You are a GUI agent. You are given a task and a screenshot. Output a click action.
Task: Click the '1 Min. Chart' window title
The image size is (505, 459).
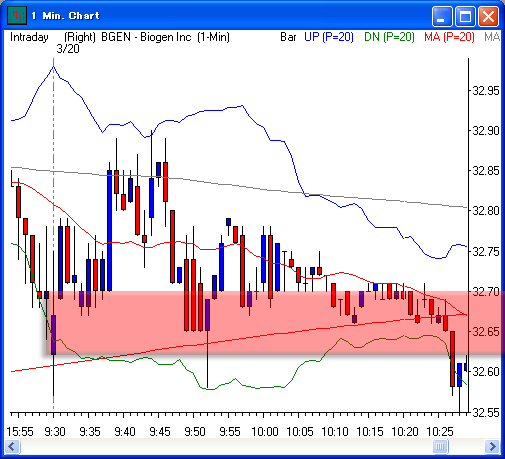[x=65, y=16]
